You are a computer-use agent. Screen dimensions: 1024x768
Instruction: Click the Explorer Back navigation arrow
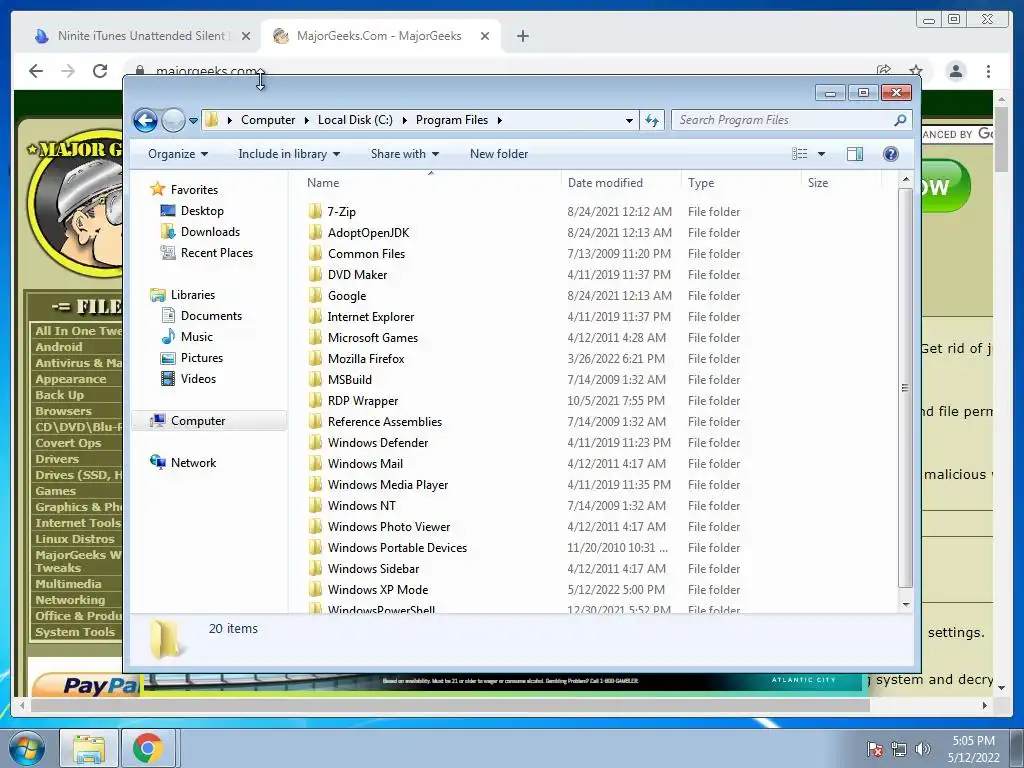[x=145, y=120]
